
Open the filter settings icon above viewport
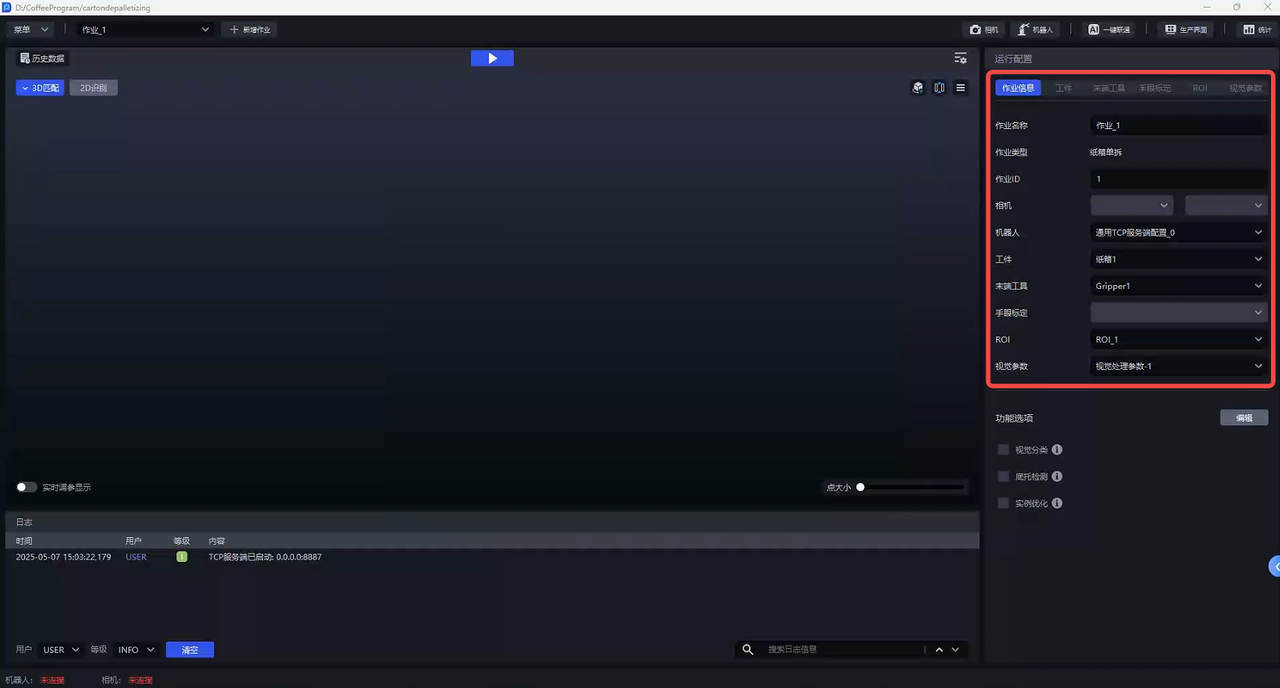[960, 58]
